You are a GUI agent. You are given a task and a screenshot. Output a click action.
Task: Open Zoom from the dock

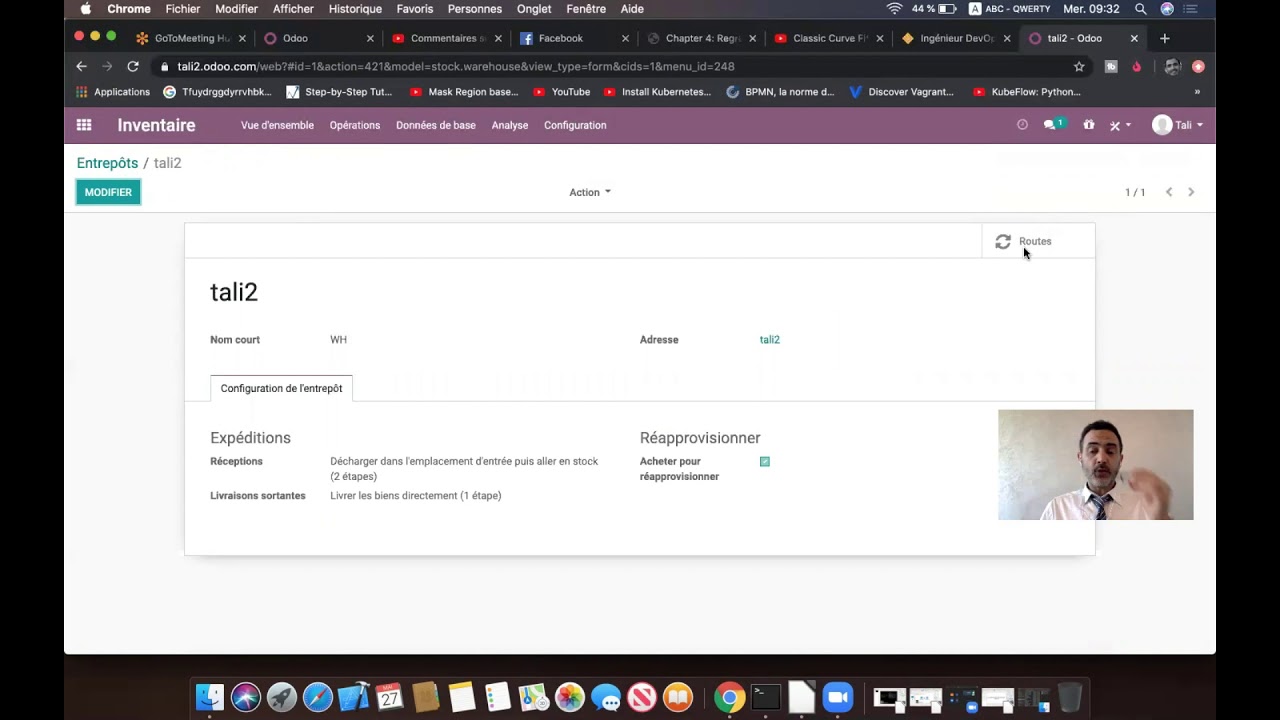838,697
